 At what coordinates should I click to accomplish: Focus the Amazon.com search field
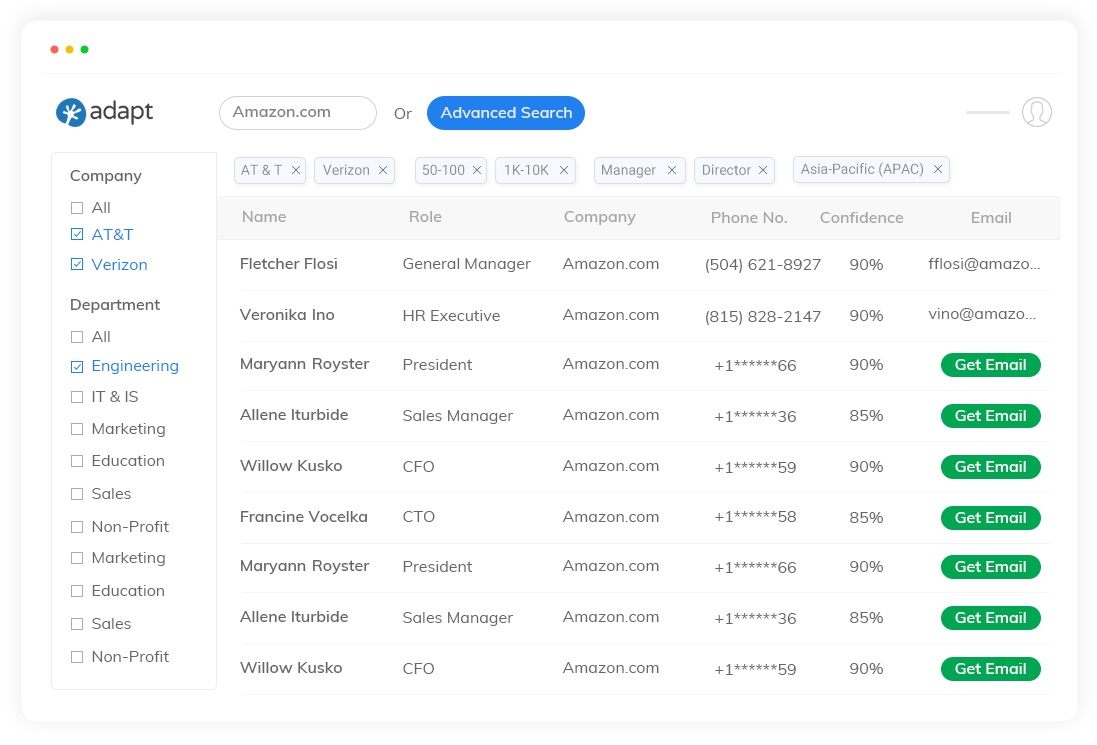pyautogui.click(x=297, y=113)
